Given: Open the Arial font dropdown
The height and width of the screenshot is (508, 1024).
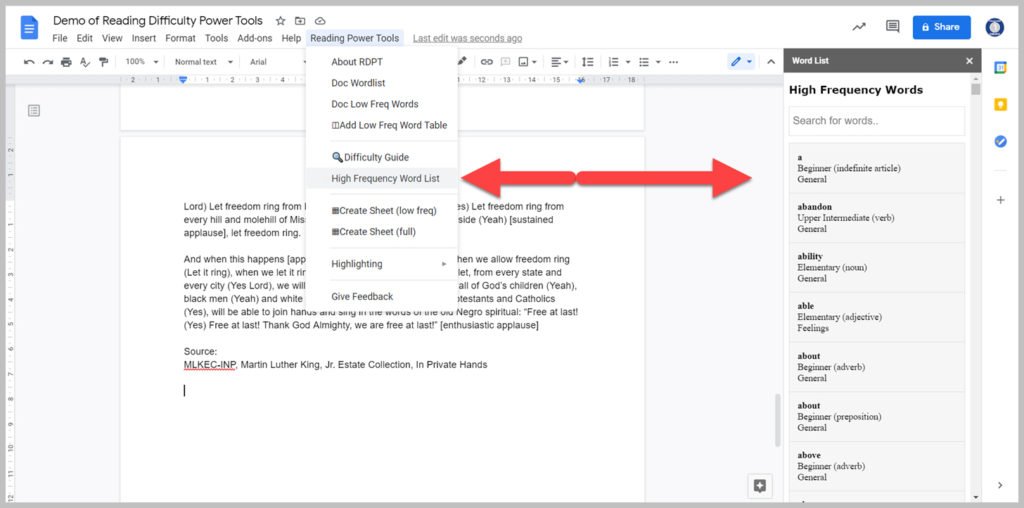Looking at the screenshot, I should point(278,62).
